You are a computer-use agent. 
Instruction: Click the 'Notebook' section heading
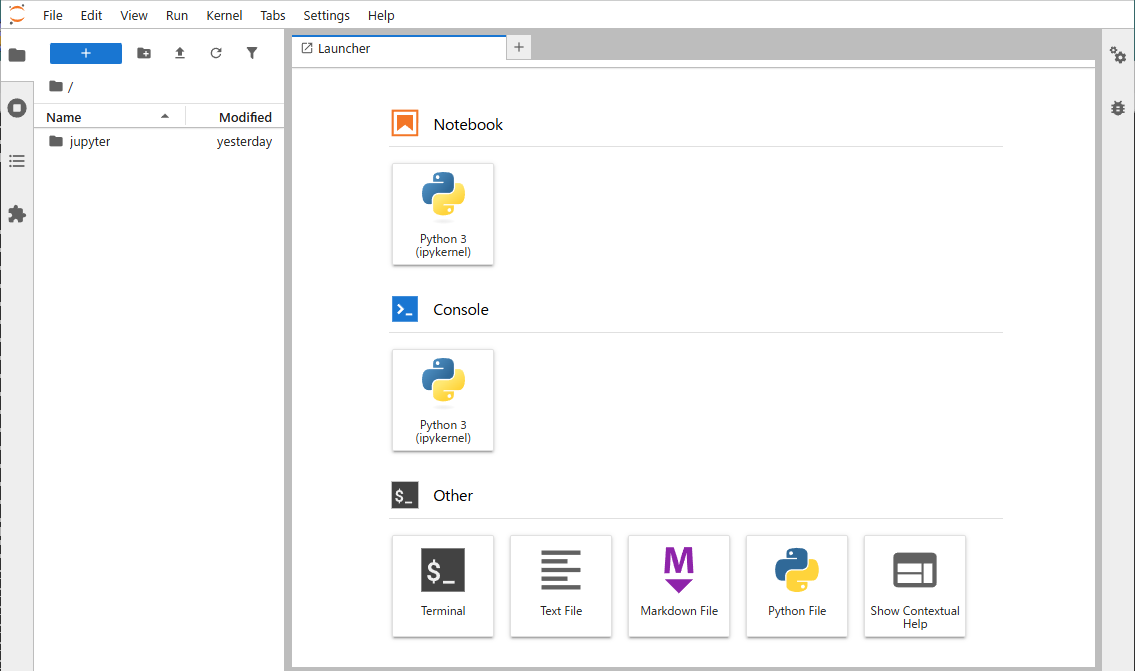tap(468, 124)
